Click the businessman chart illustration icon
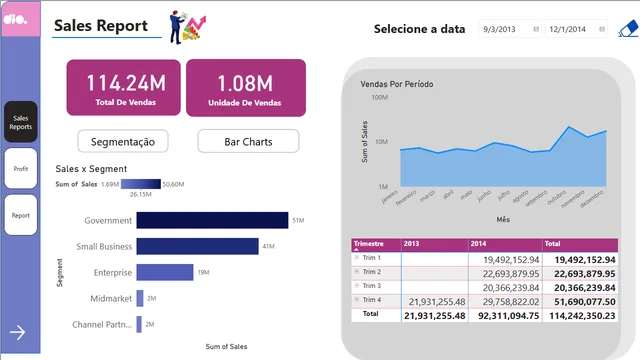 pyautogui.click(x=188, y=27)
